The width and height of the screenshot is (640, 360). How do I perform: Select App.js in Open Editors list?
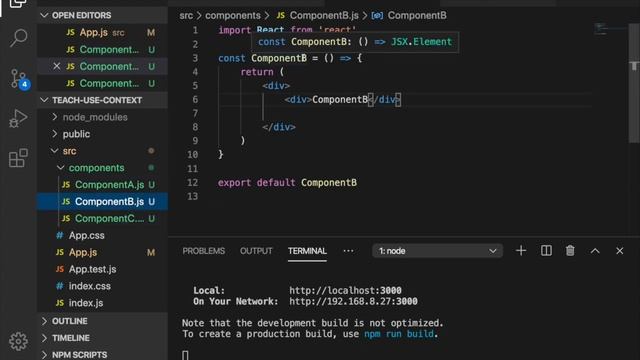click(x=102, y=32)
